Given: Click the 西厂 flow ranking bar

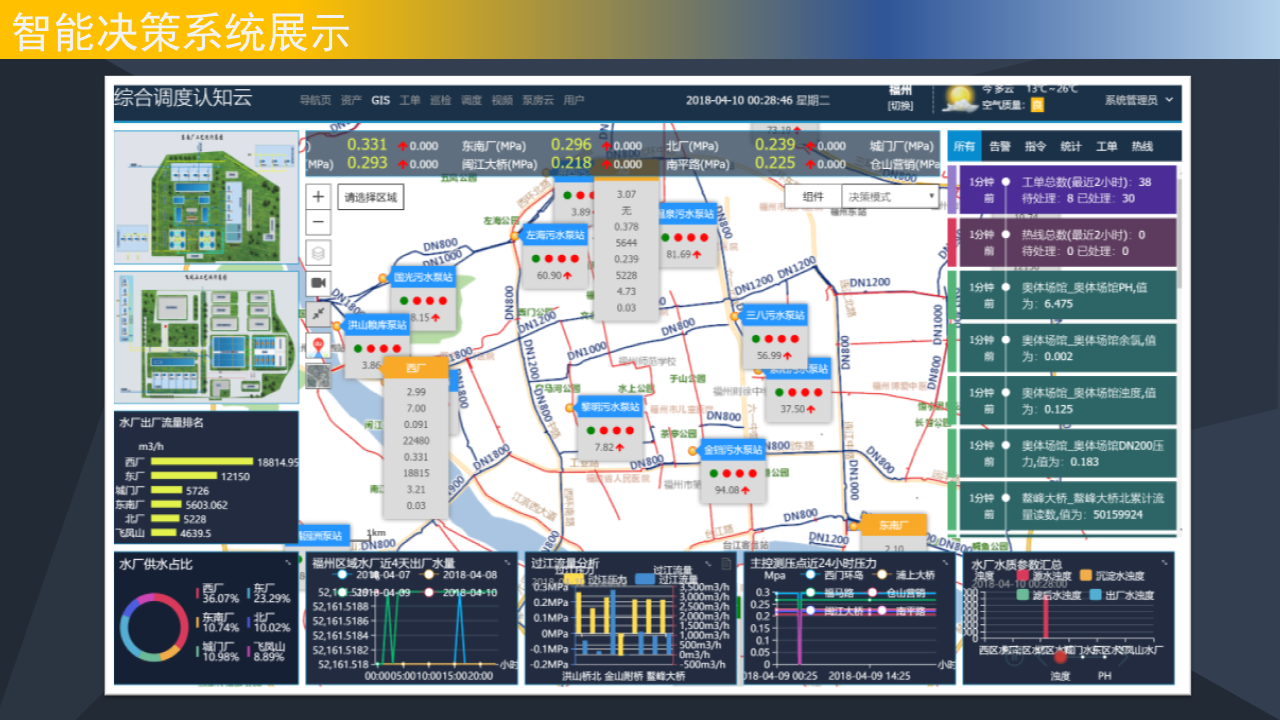Looking at the screenshot, I should pos(203,462).
